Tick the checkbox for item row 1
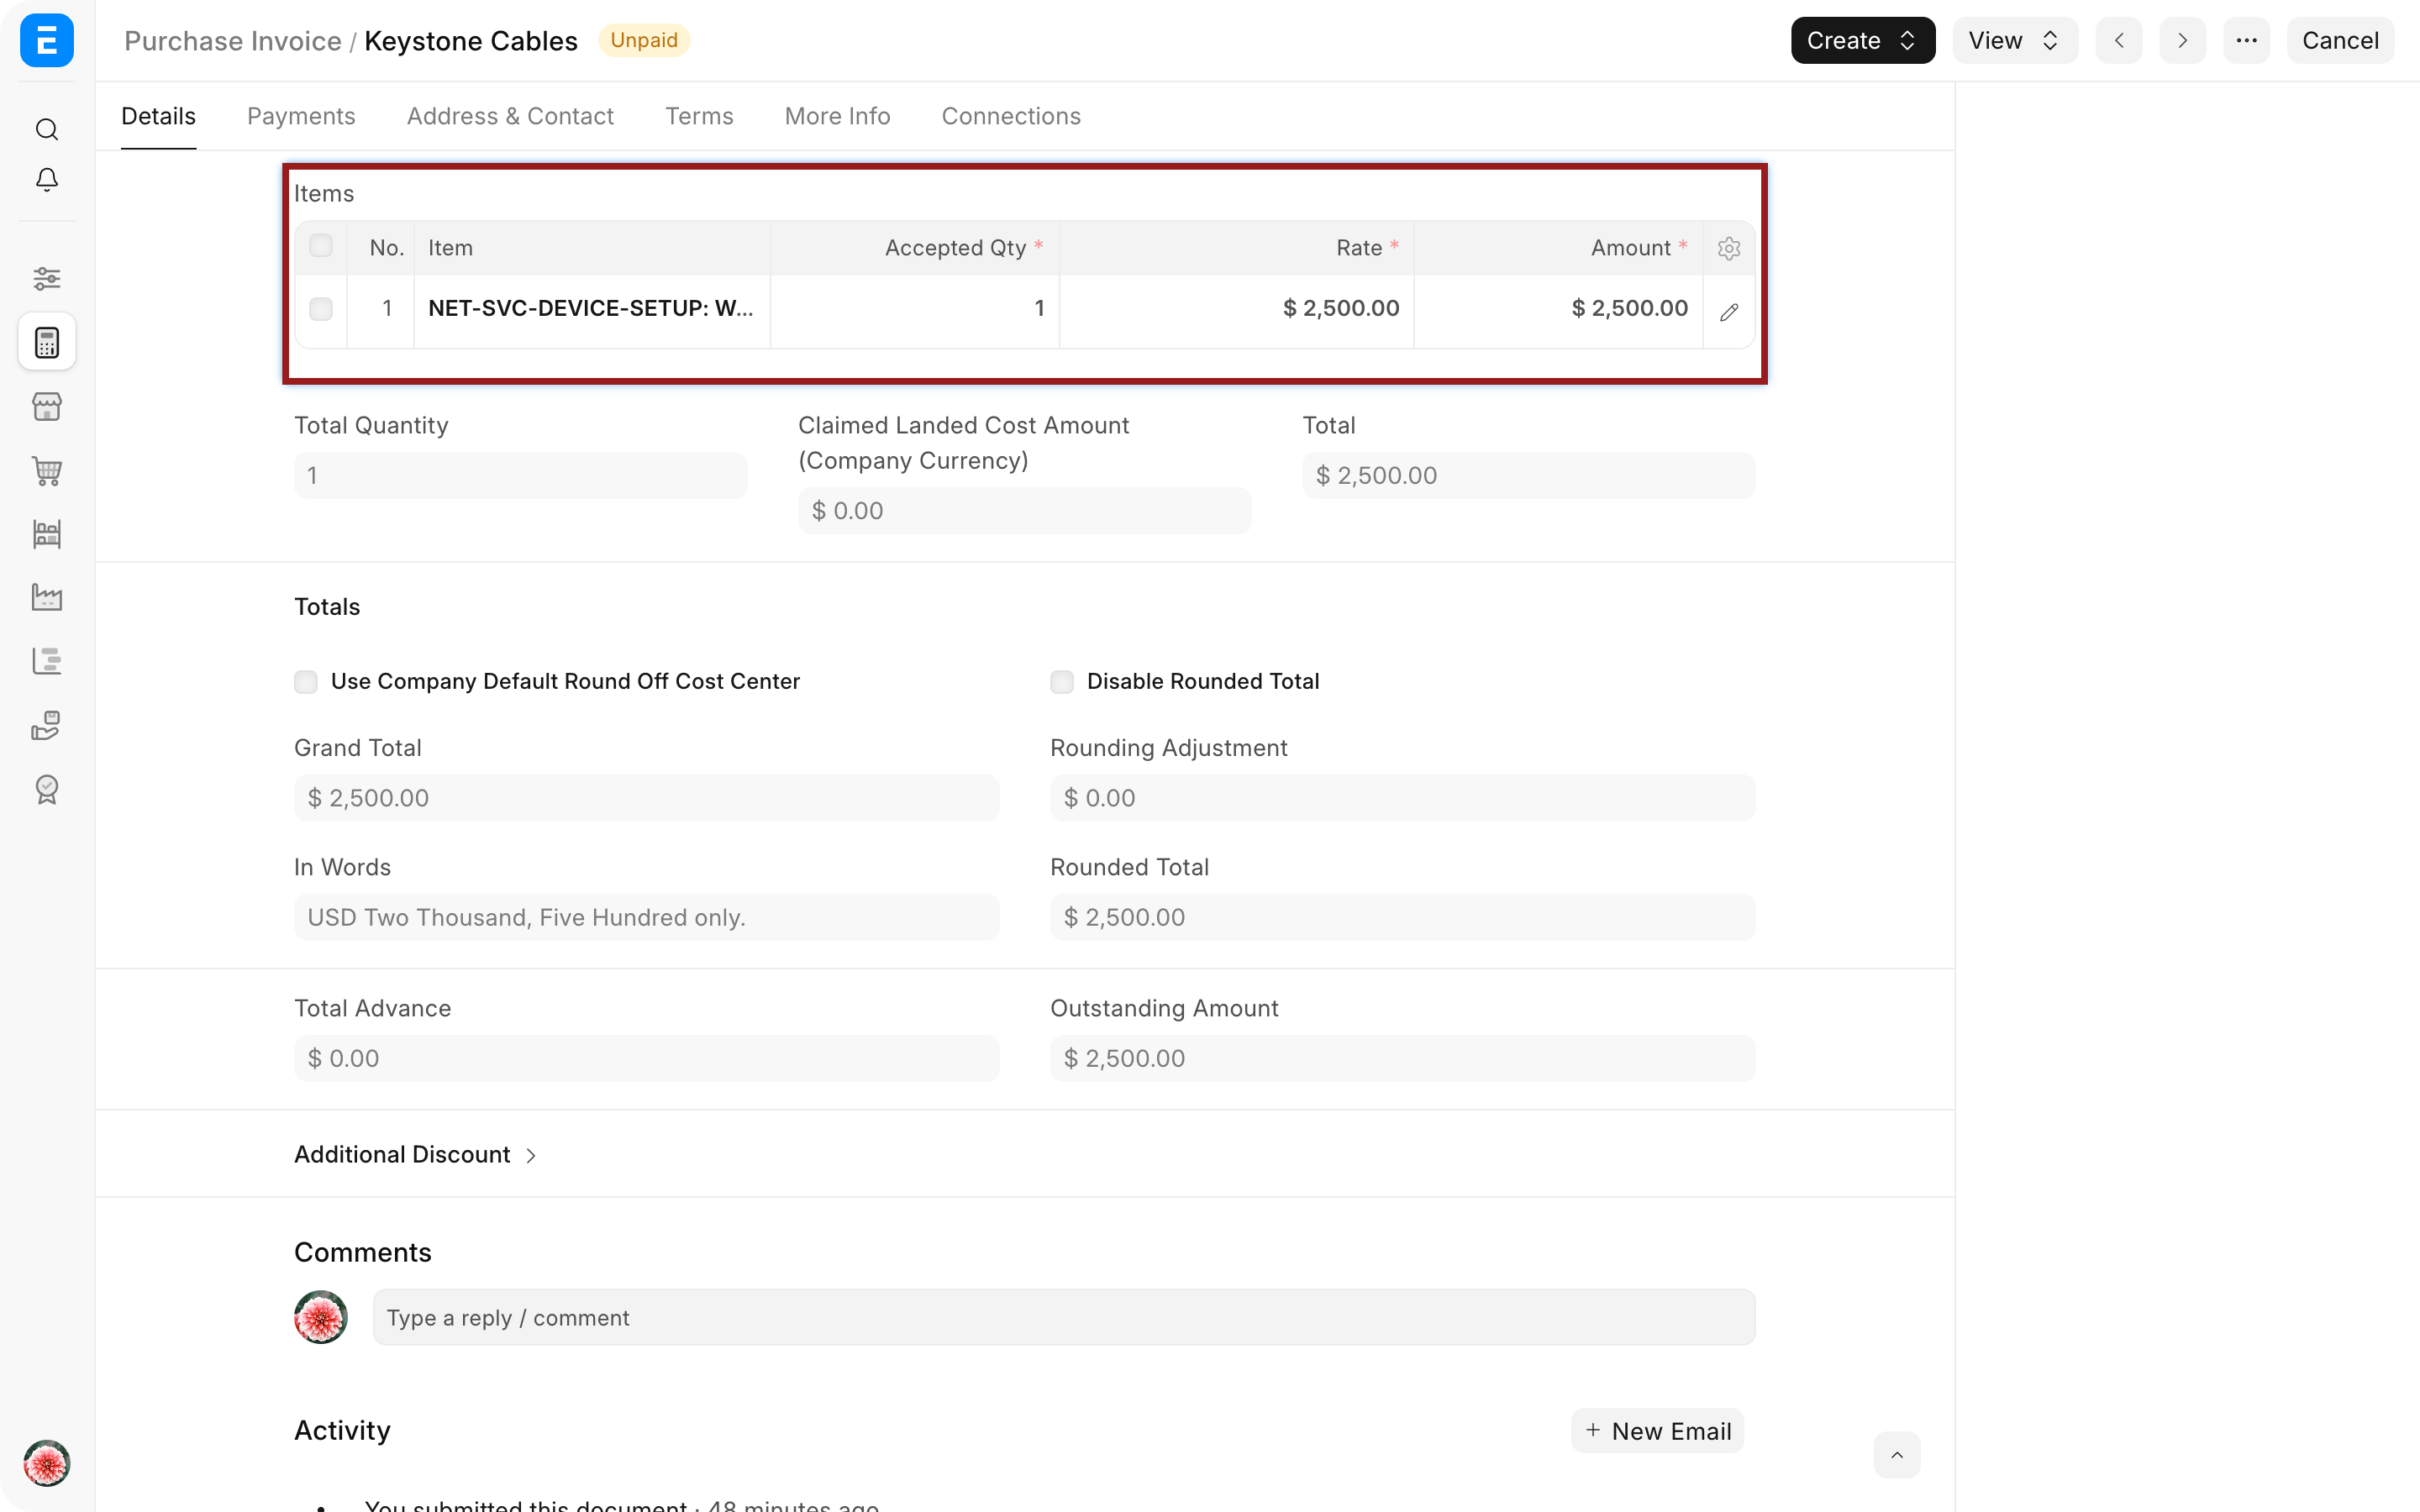The height and width of the screenshot is (1512, 2420). (321, 309)
